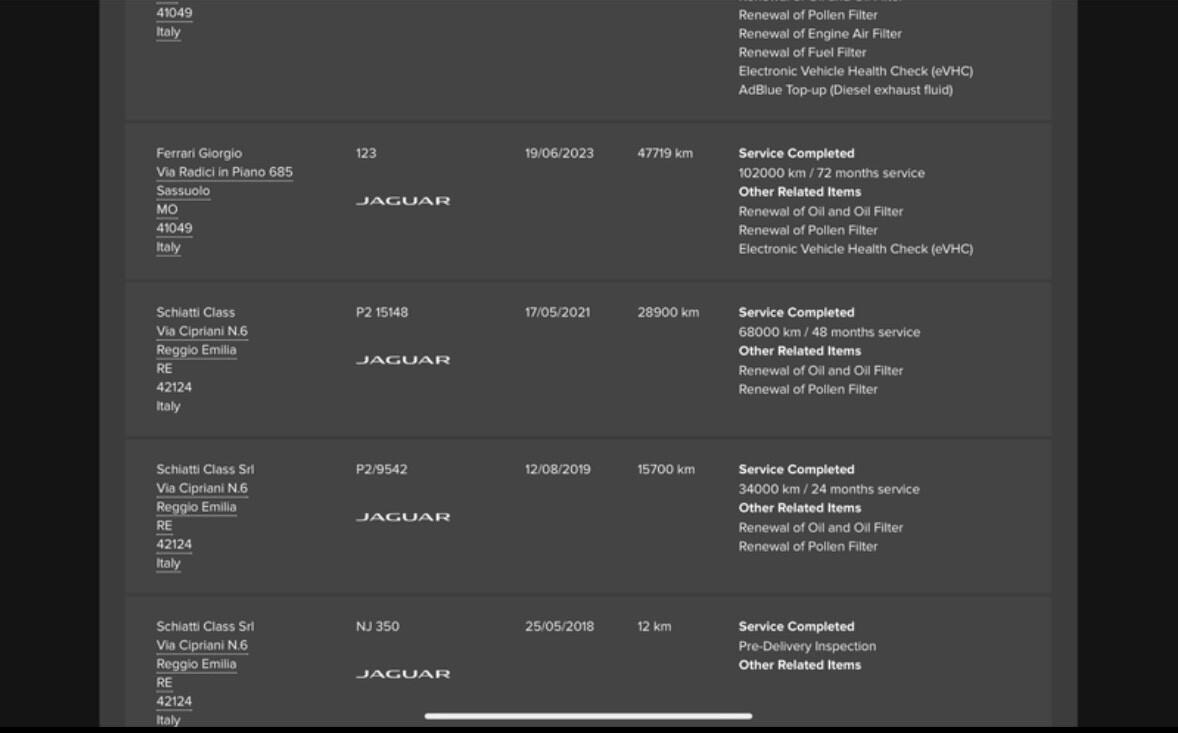This screenshot has width=1178, height=733.
Task: Open Via Cipriani N.6 in 25/05/2018 entry
Action: tap(201, 645)
